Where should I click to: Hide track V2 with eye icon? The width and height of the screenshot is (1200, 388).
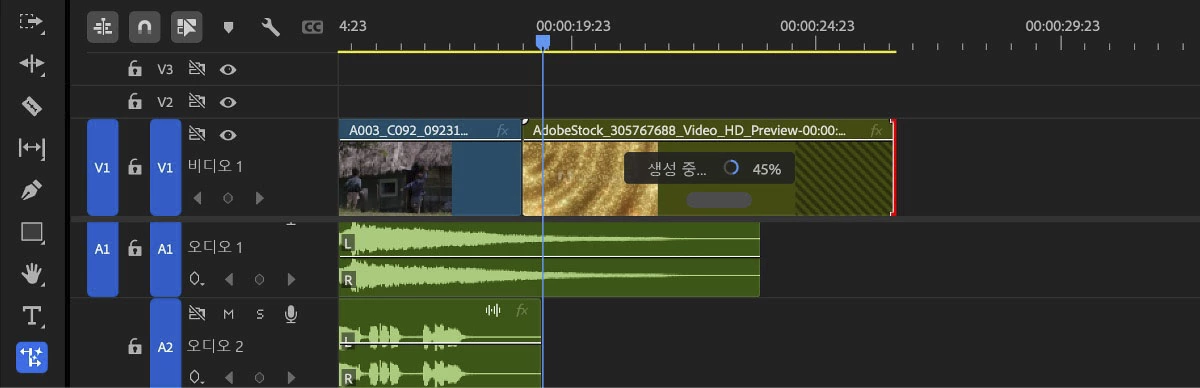(228, 102)
